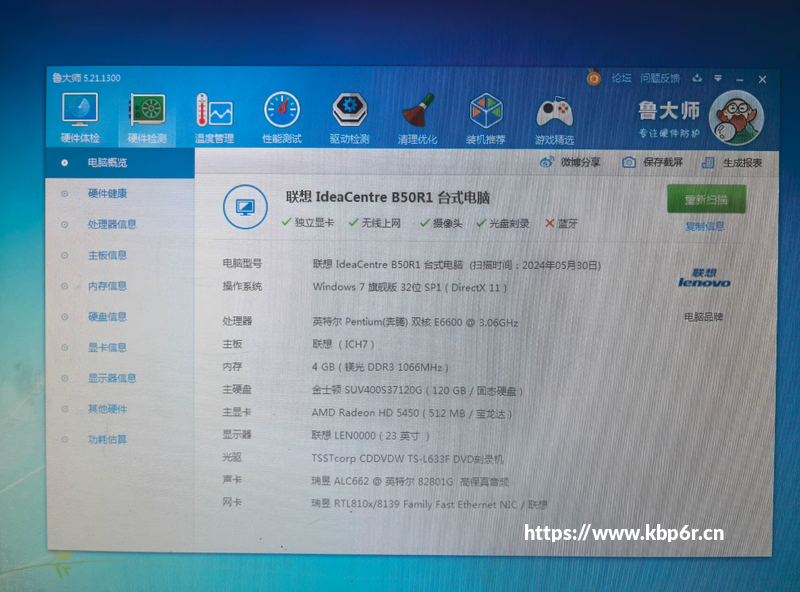Click the 金士顿 SUV400S37120G disk value
Screen dimensions: 800x592
[x=417, y=390]
